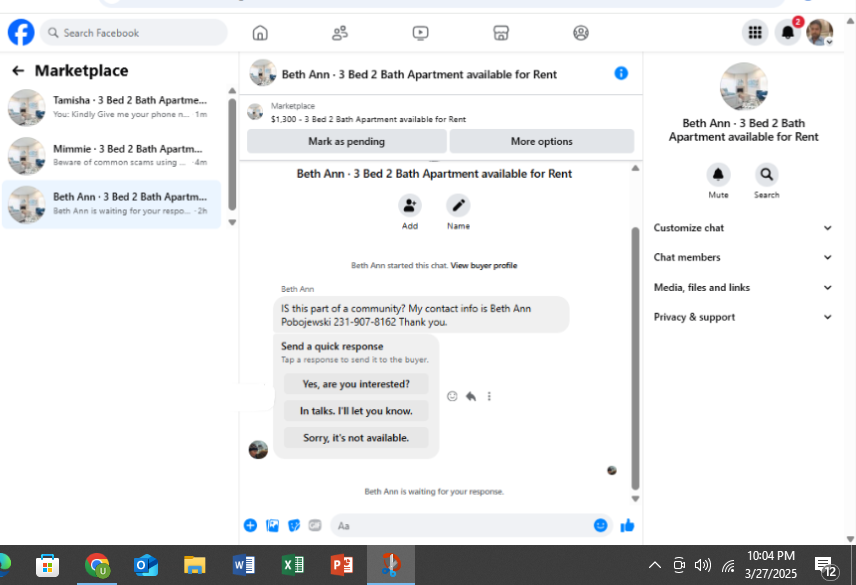Attach a photo file icon
856x585 pixels.
pyautogui.click(x=272, y=526)
